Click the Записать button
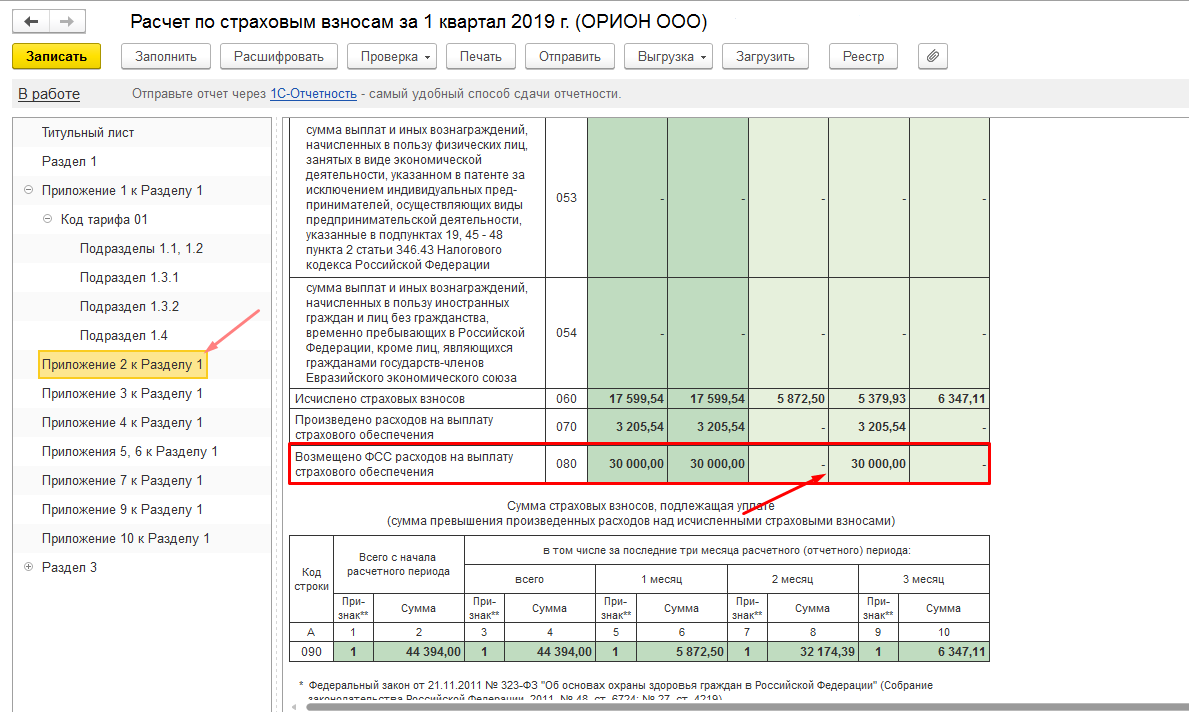 [x=56, y=56]
